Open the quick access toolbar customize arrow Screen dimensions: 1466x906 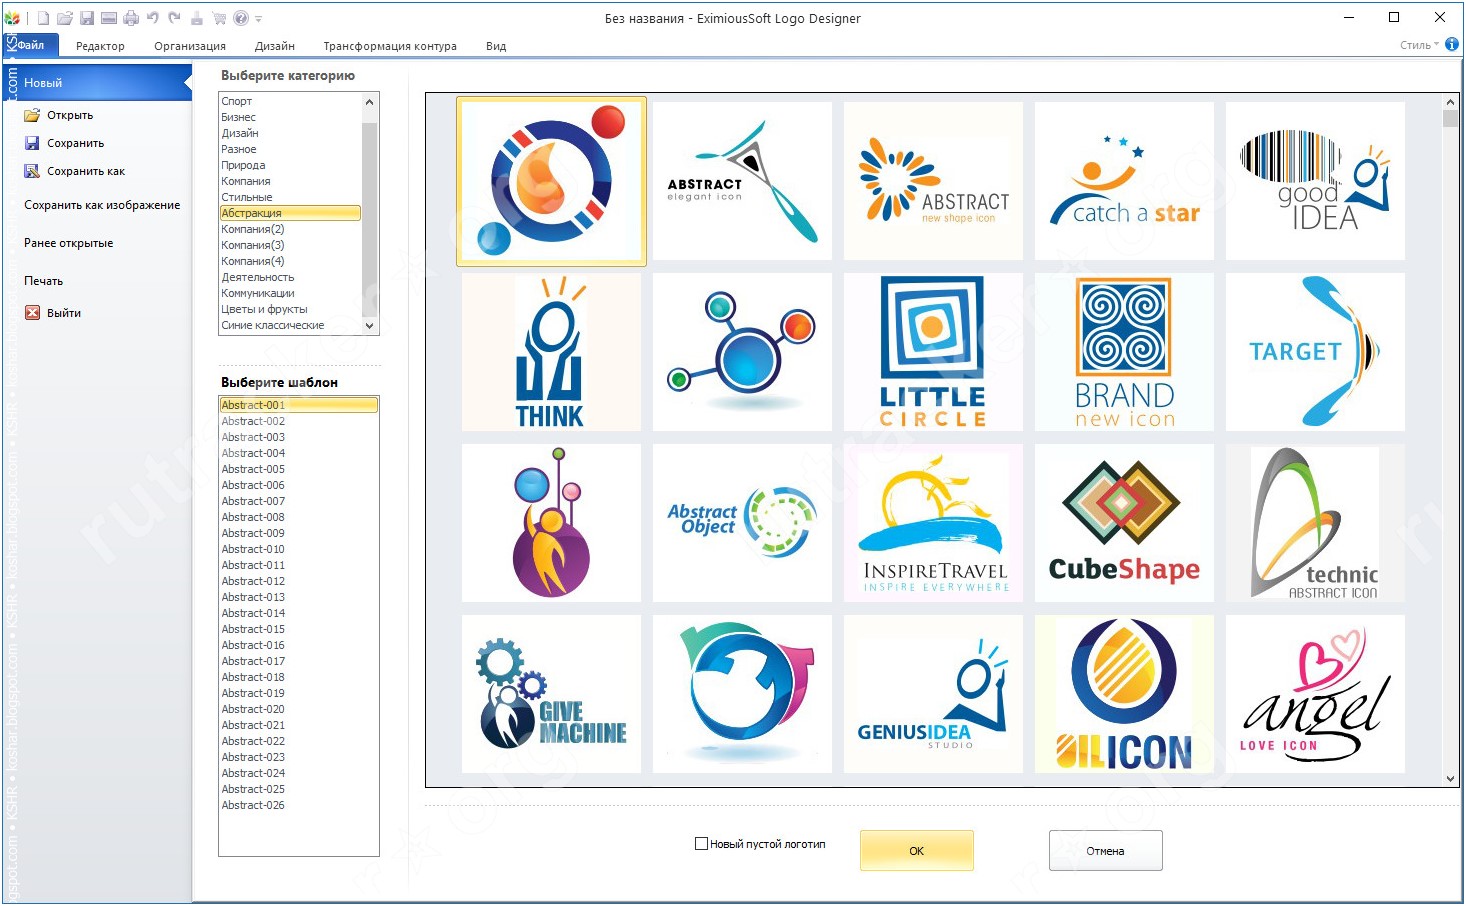pyautogui.click(x=259, y=19)
